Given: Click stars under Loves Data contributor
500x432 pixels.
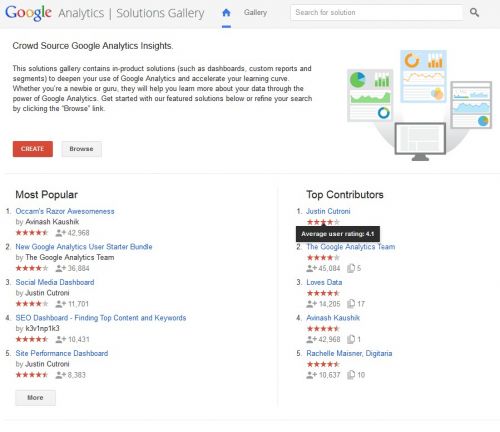Looking at the screenshot, I should (323, 293).
